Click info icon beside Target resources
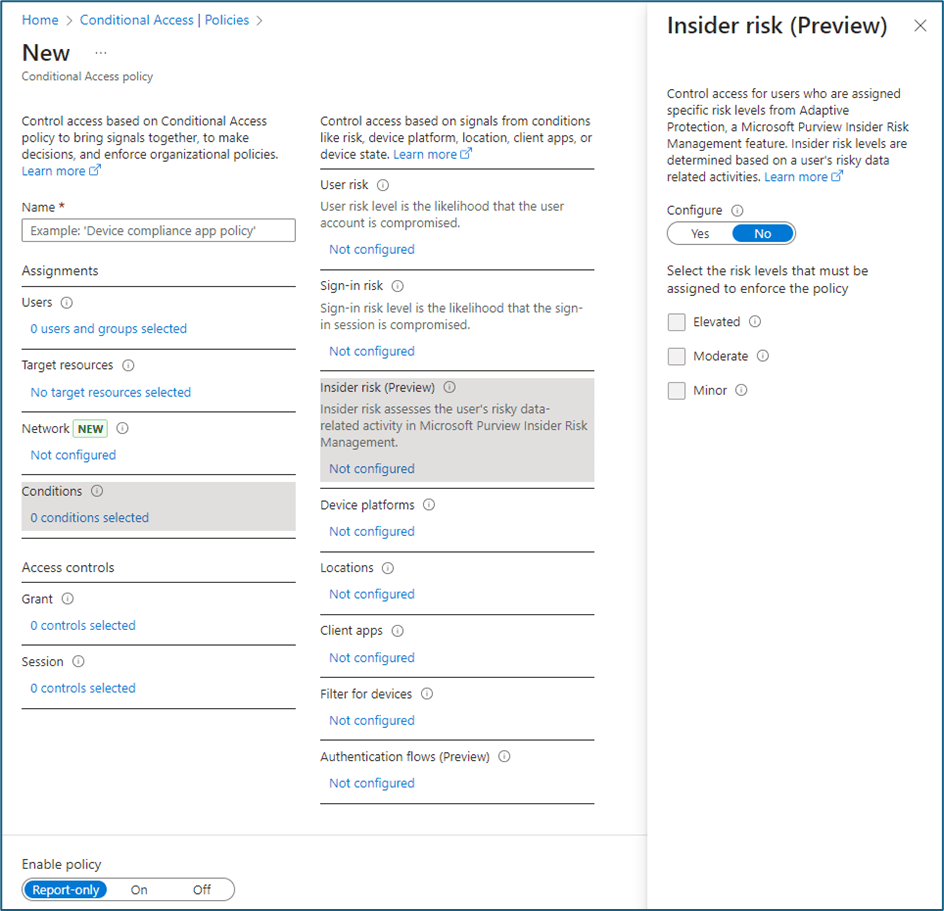 pyautogui.click(x=128, y=366)
